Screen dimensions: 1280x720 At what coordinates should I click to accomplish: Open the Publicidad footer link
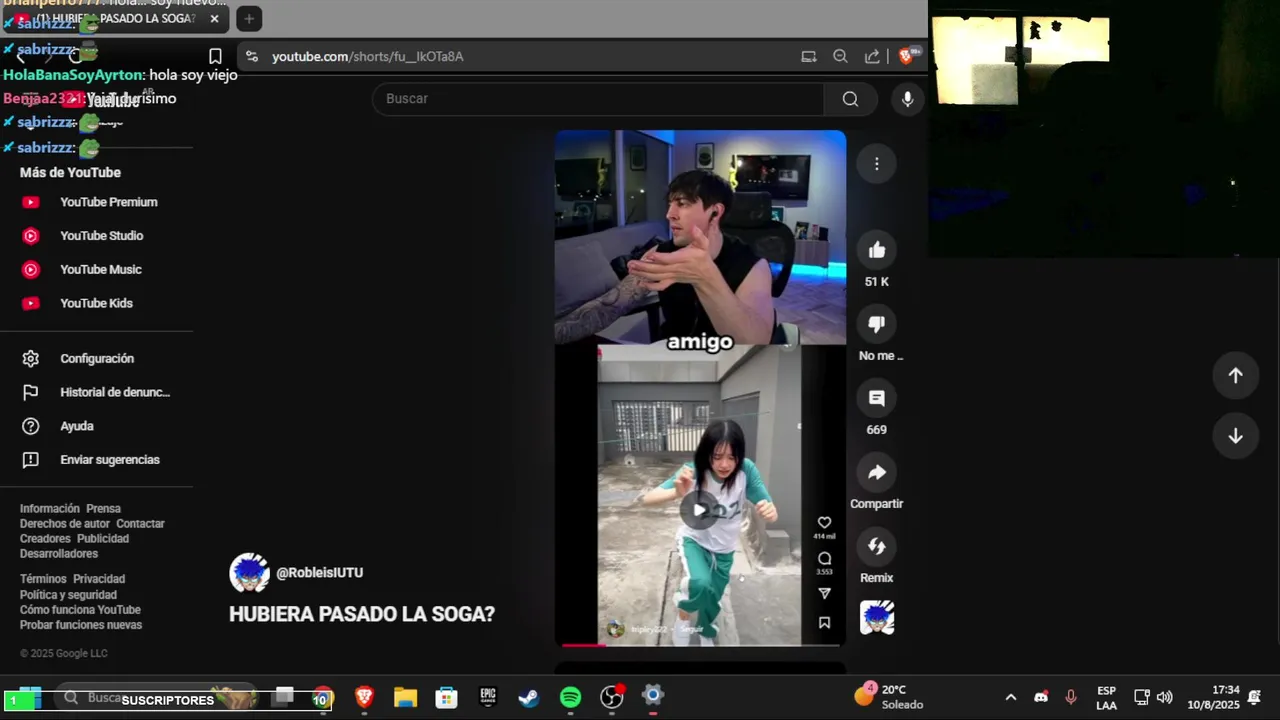[x=103, y=539]
